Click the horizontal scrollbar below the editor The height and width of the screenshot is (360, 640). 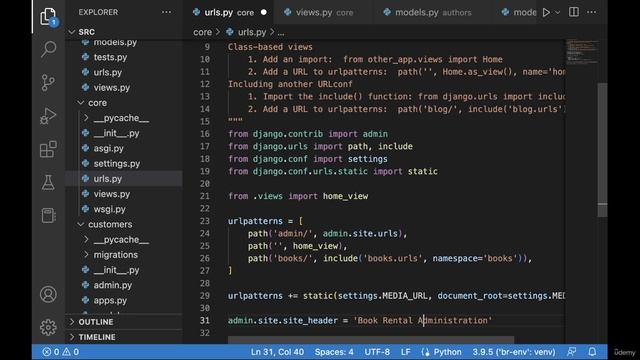pyautogui.click(x=371, y=340)
